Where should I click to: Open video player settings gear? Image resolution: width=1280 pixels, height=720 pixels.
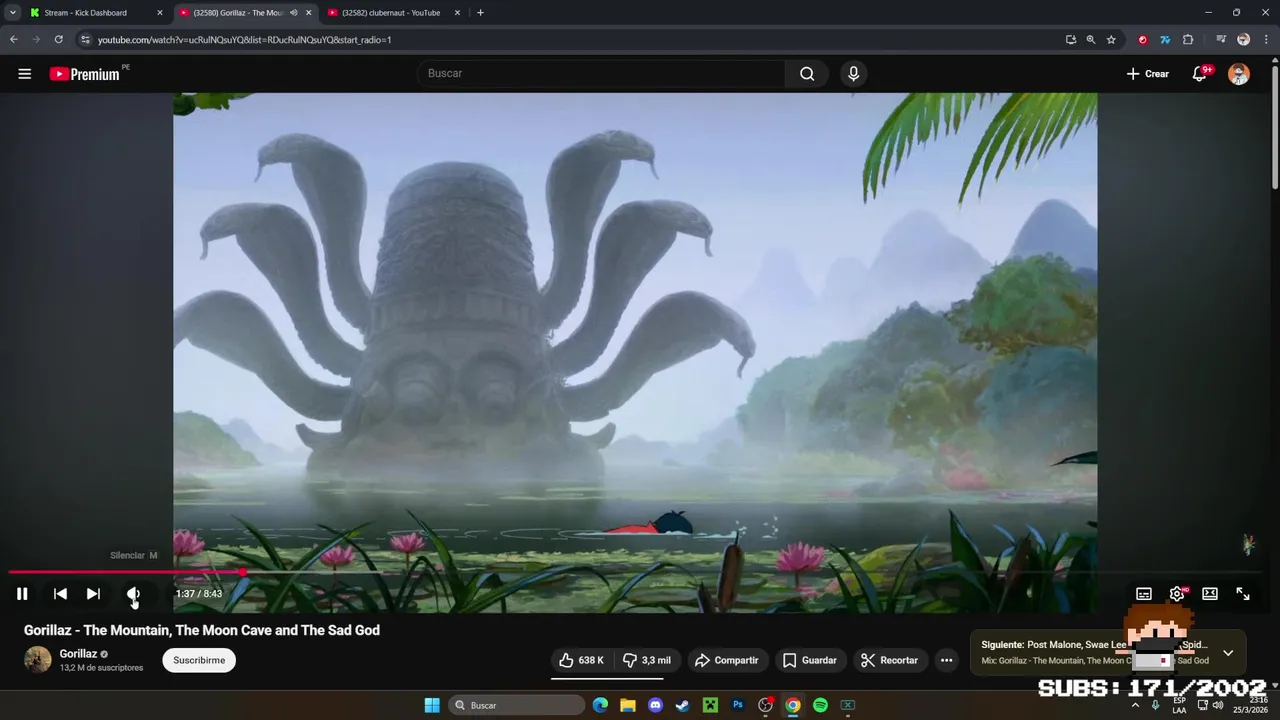tap(1177, 594)
